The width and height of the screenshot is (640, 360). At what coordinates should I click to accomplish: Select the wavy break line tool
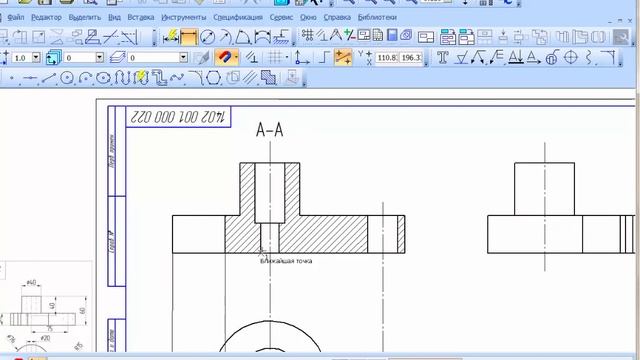click(x=589, y=58)
